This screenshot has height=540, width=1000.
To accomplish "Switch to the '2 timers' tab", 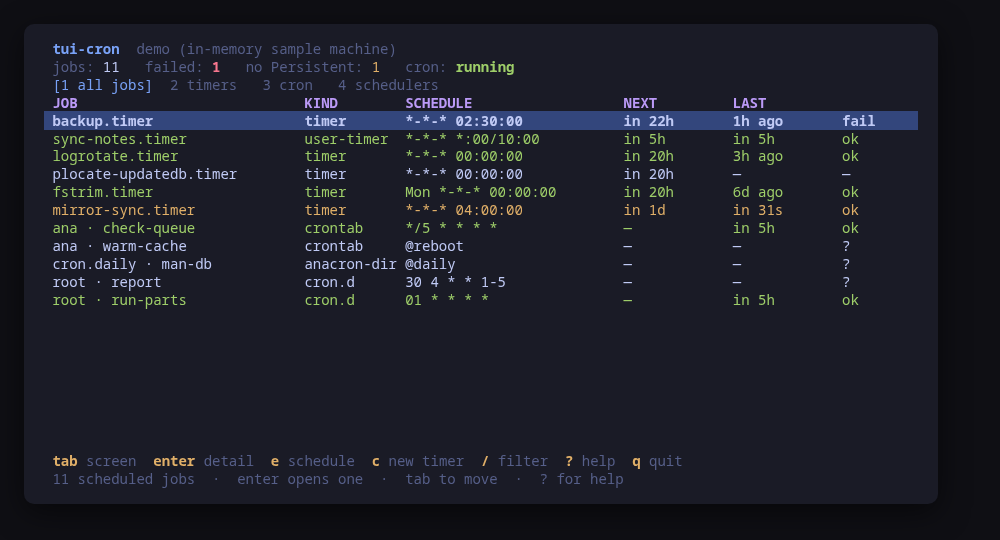I will click(203, 85).
